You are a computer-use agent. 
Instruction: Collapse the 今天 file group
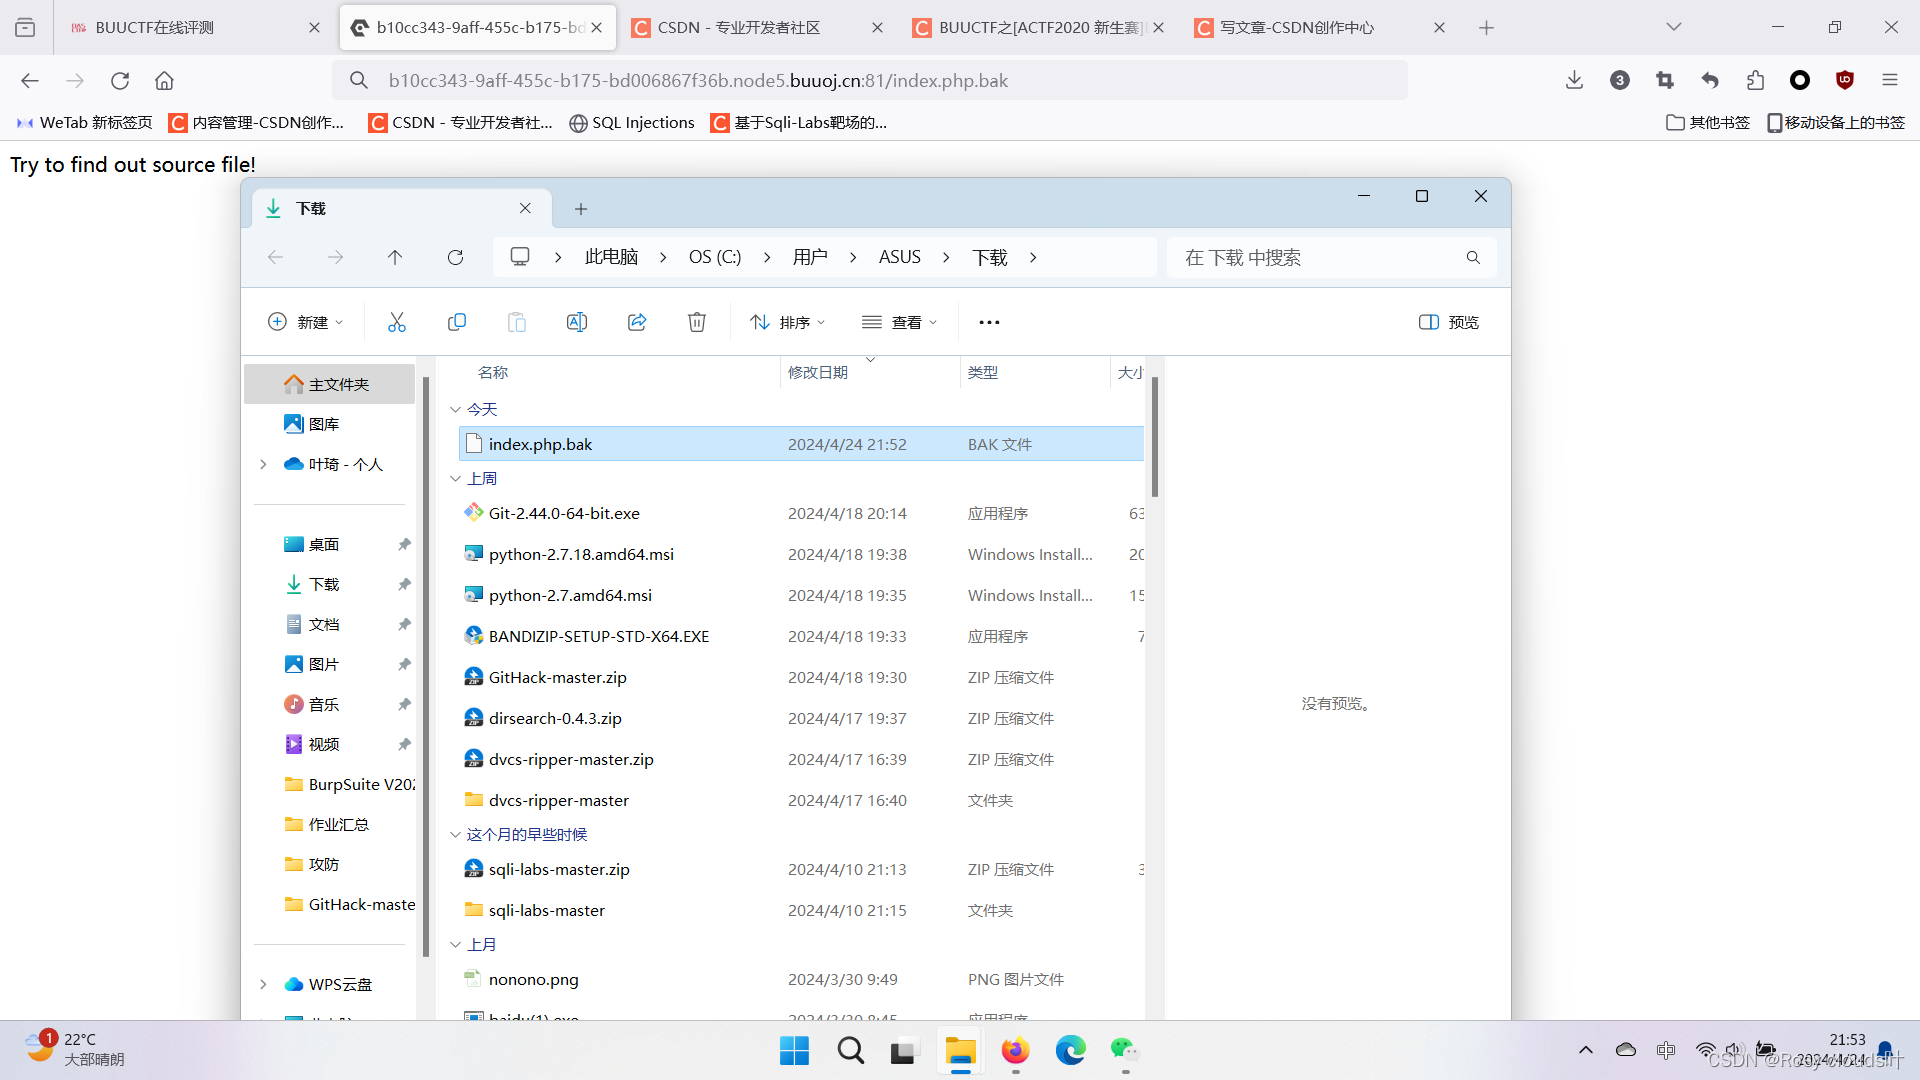coord(455,409)
